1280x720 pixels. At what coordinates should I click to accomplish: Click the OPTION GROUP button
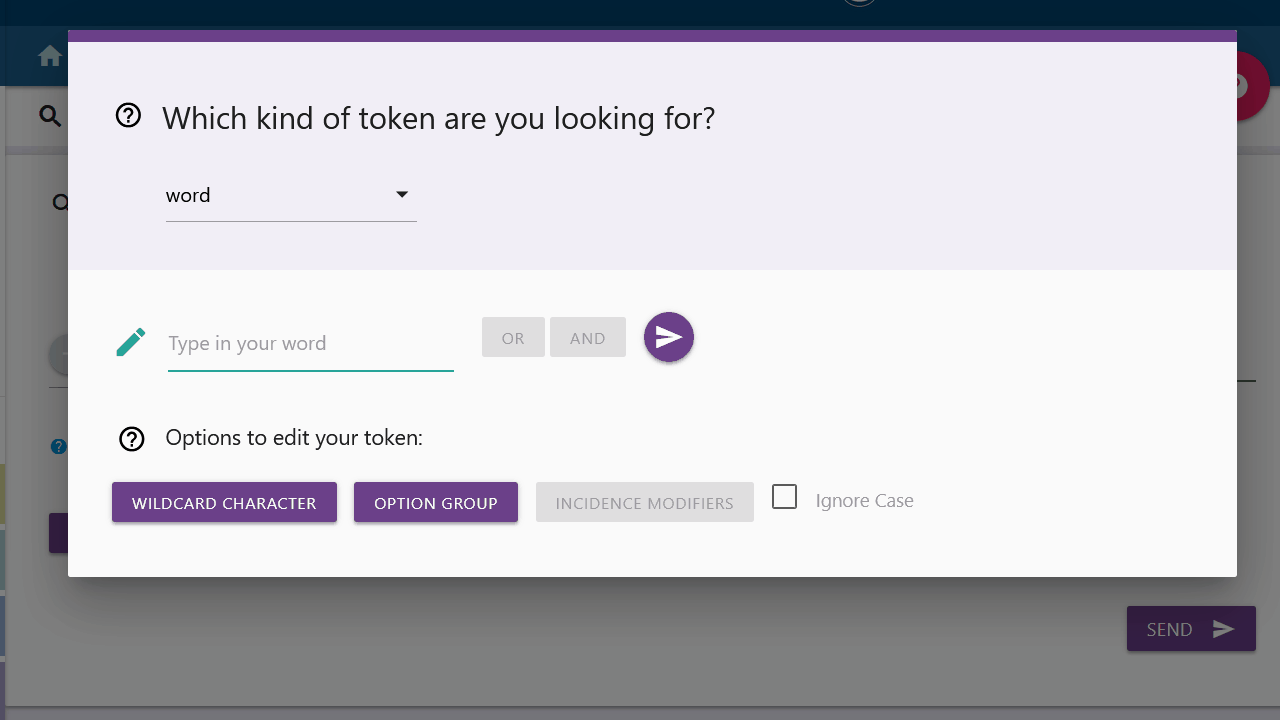click(x=436, y=503)
